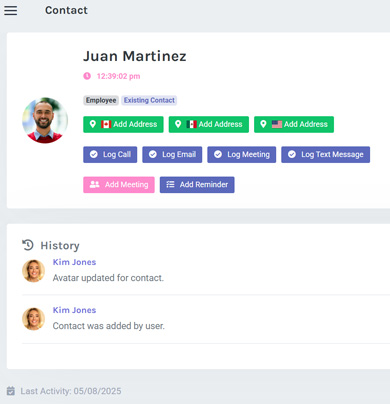Click the Add Reminder button
Screen dimensions: 390x404
pyautogui.click(x=197, y=185)
